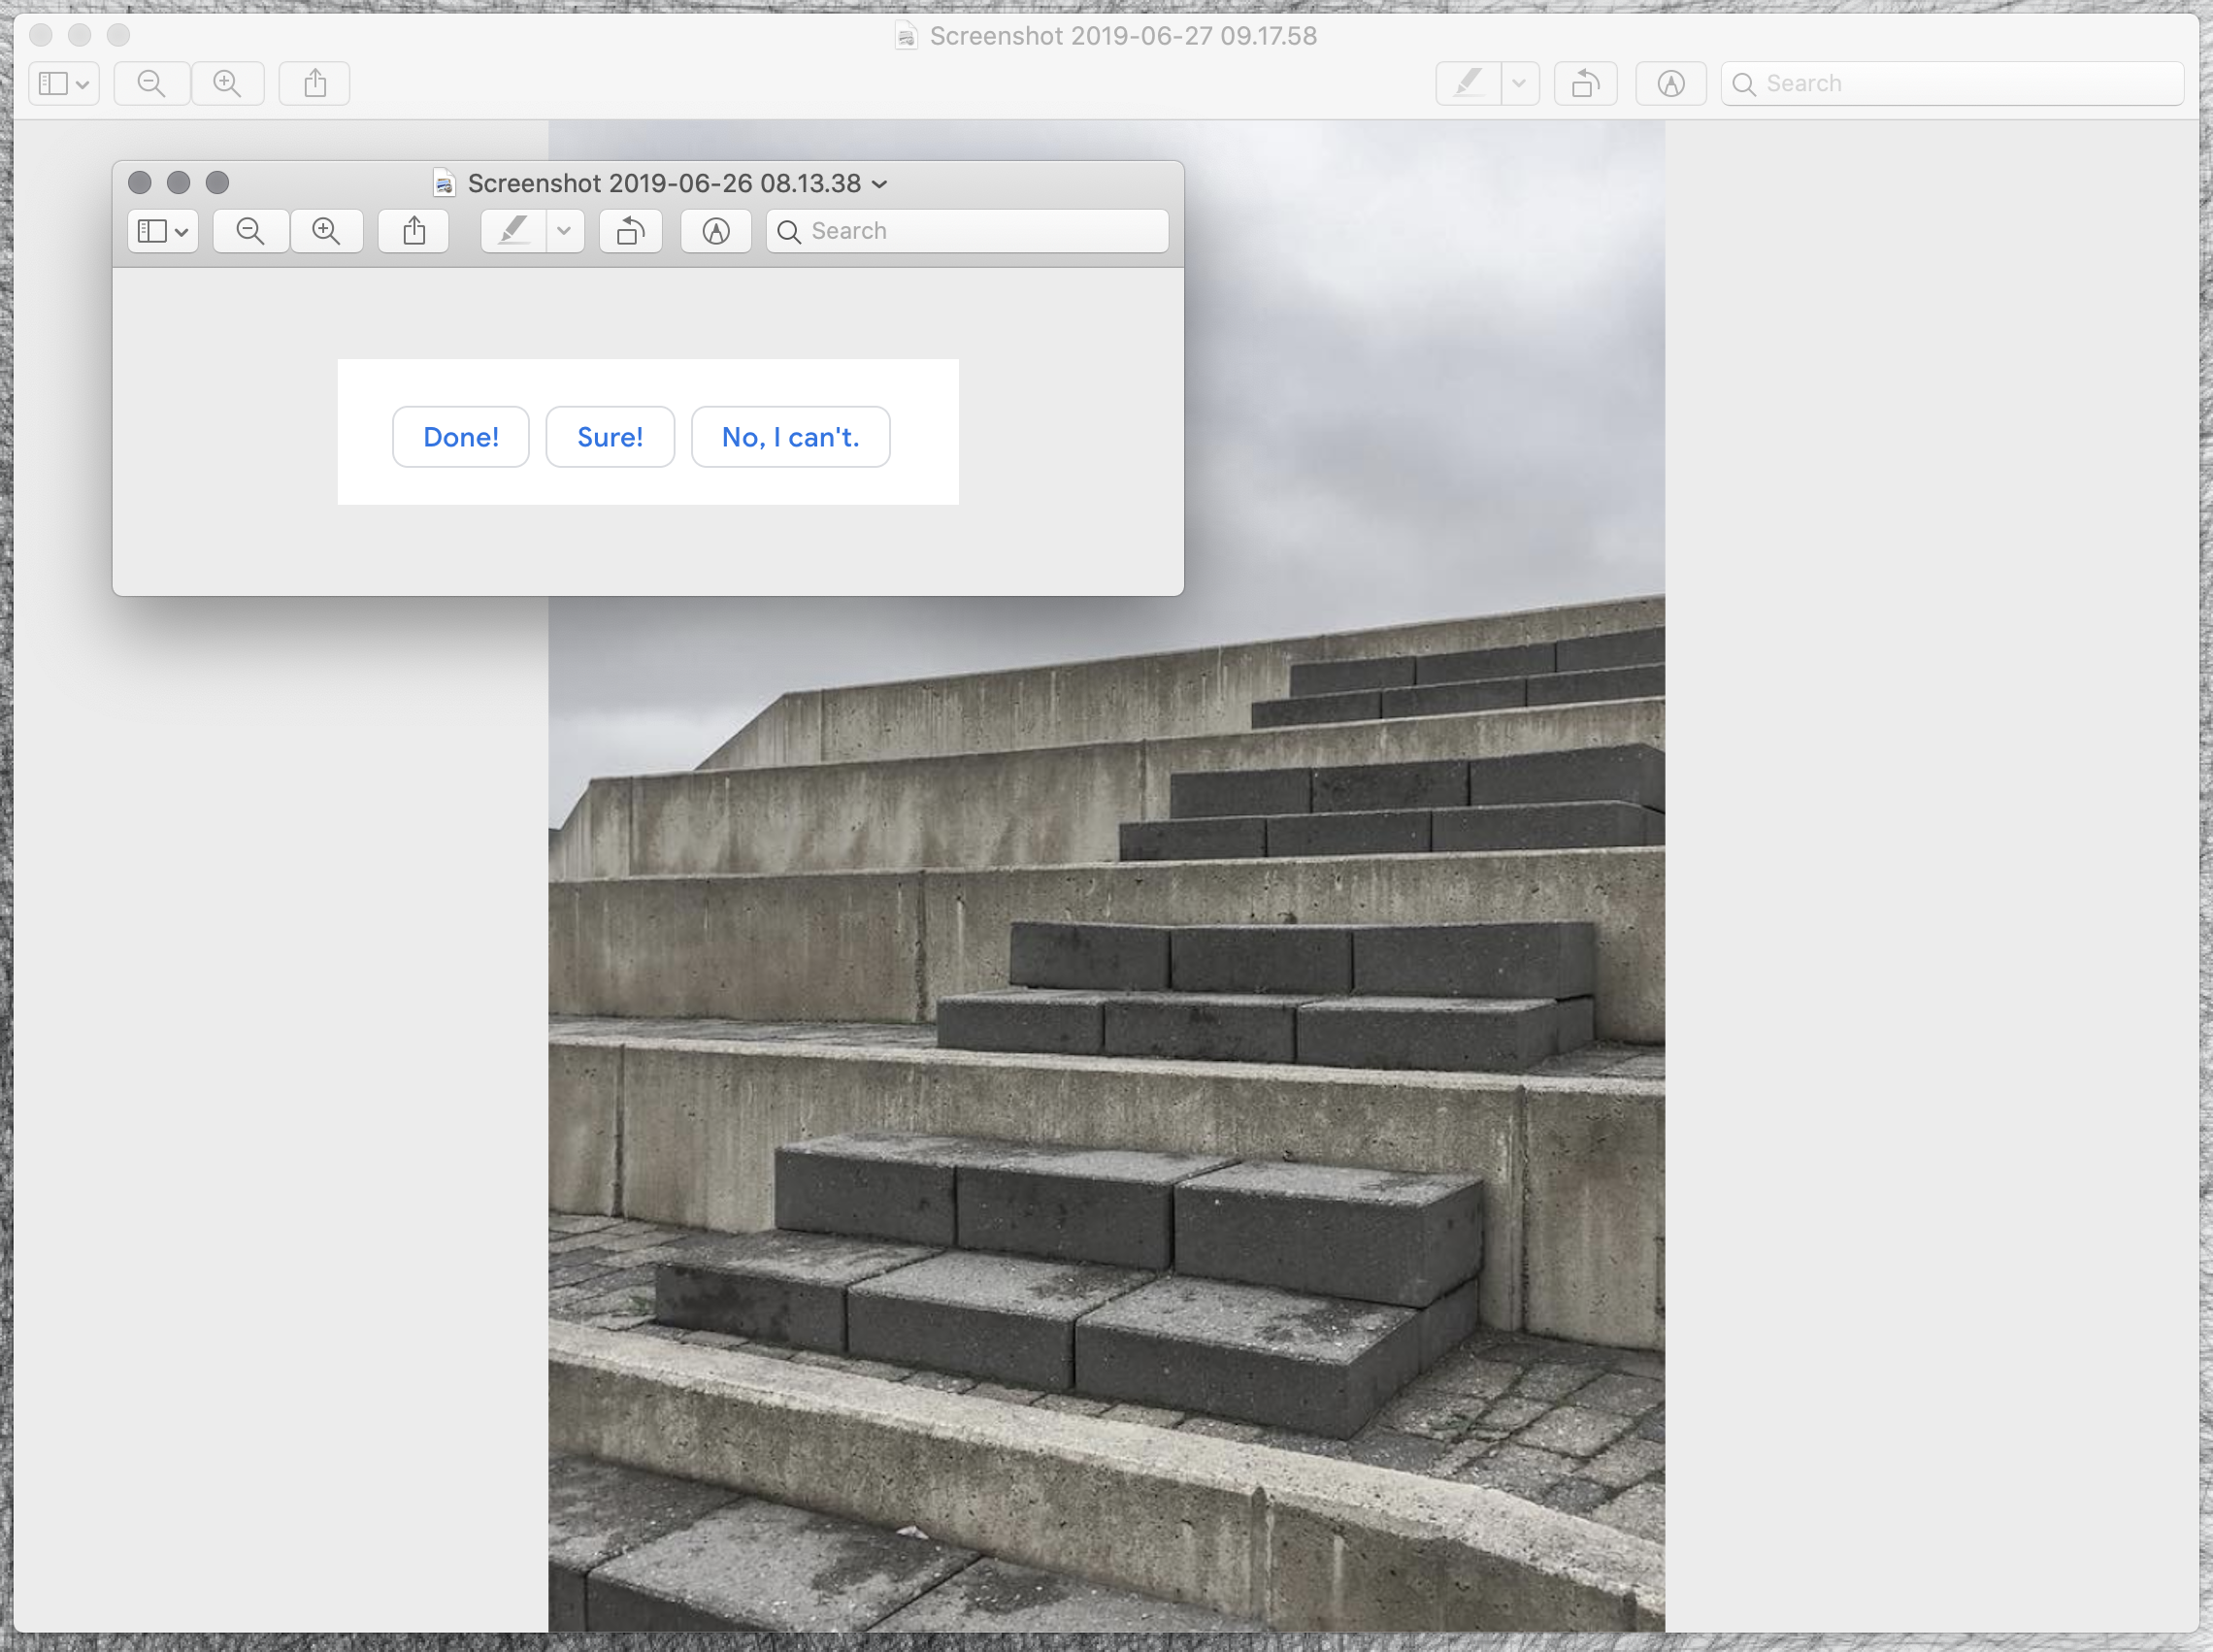The width and height of the screenshot is (2213, 1652).
Task: Open sidebar view menu in 08.13.38 window
Action: coord(163,231)
